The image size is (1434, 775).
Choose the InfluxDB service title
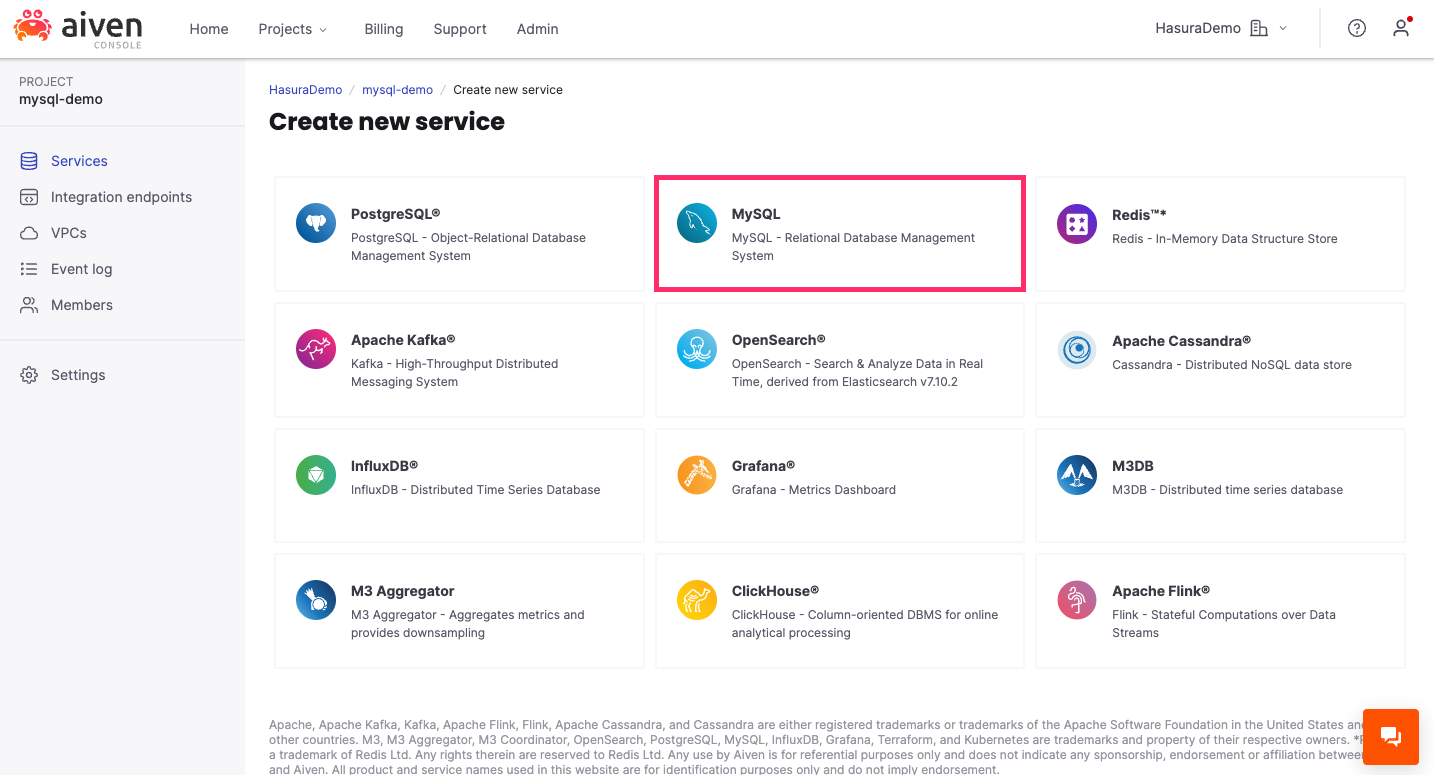[384, 466]
